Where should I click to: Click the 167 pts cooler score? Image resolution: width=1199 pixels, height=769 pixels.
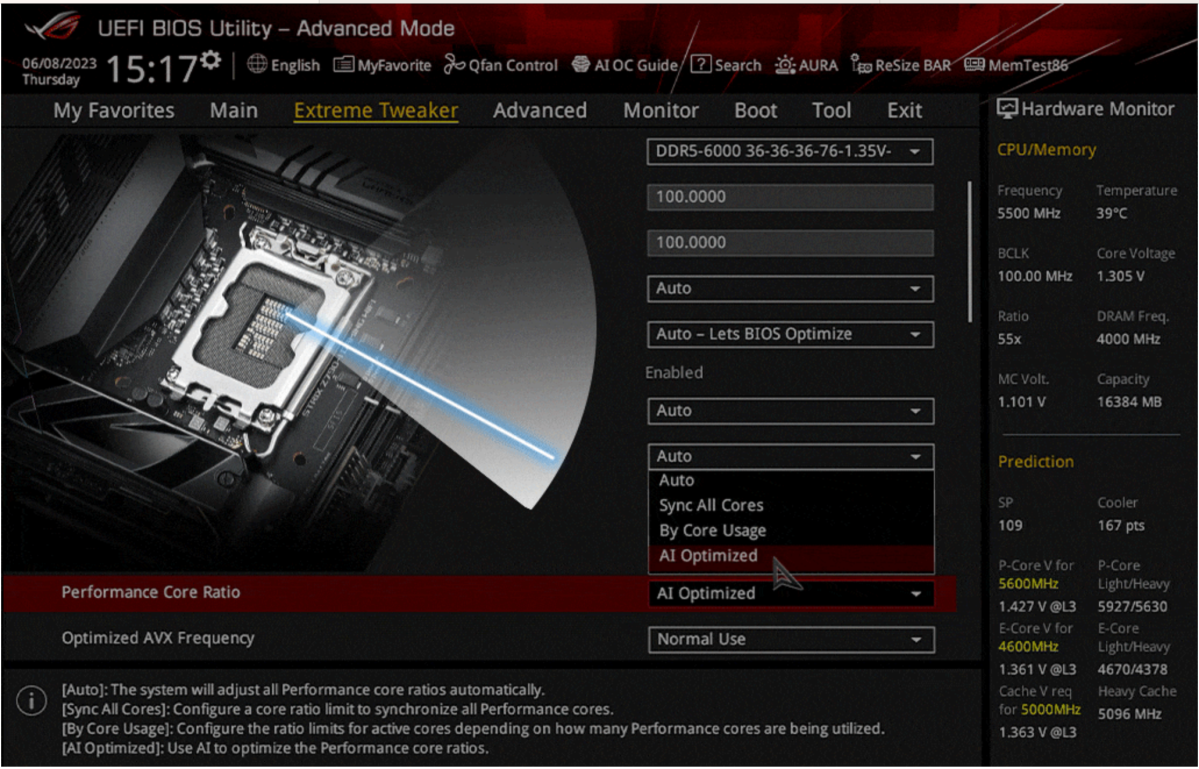click(1120, 526)
